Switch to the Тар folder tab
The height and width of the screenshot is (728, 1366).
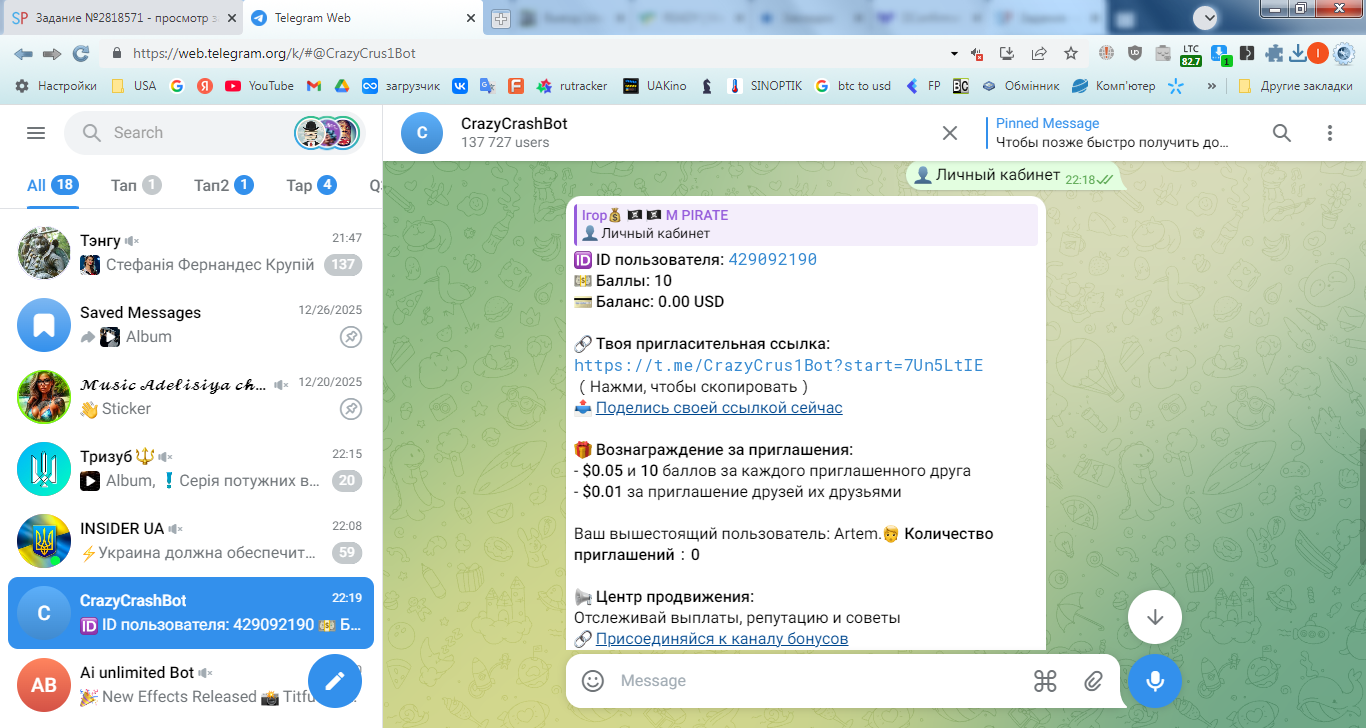[311, 185]
